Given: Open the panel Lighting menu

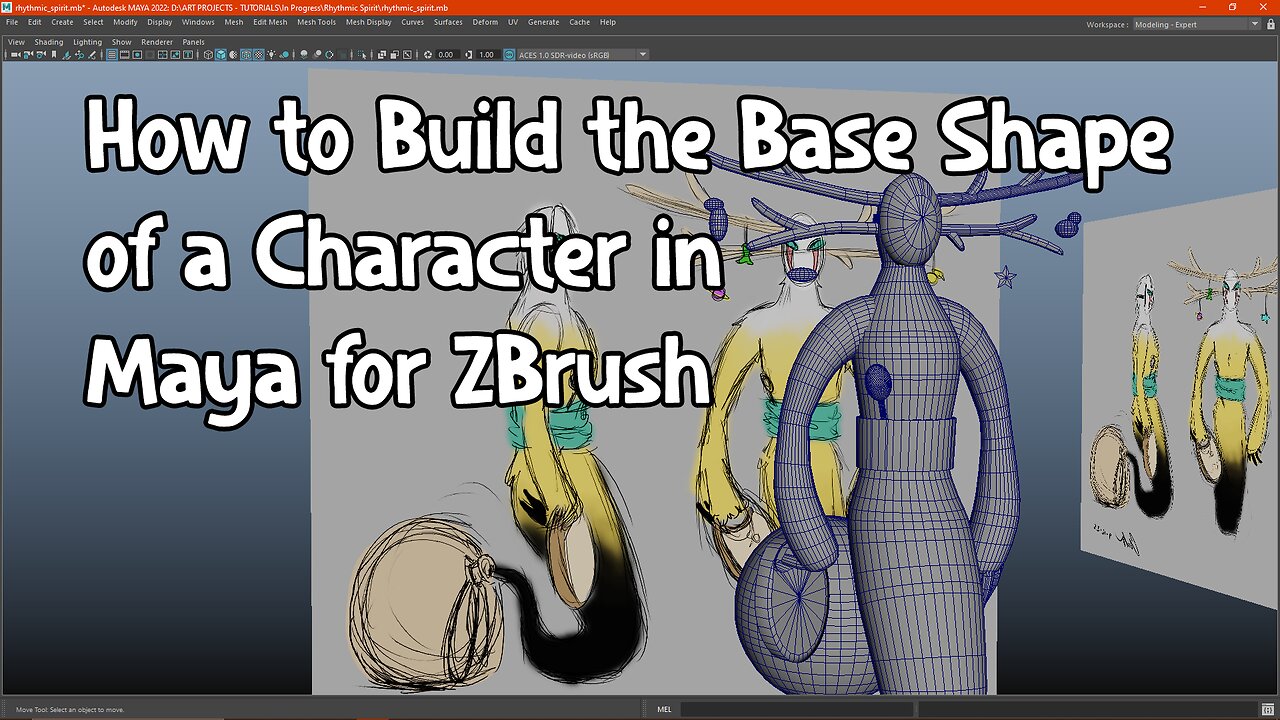Looking at the screenshot, I should 87,42.
